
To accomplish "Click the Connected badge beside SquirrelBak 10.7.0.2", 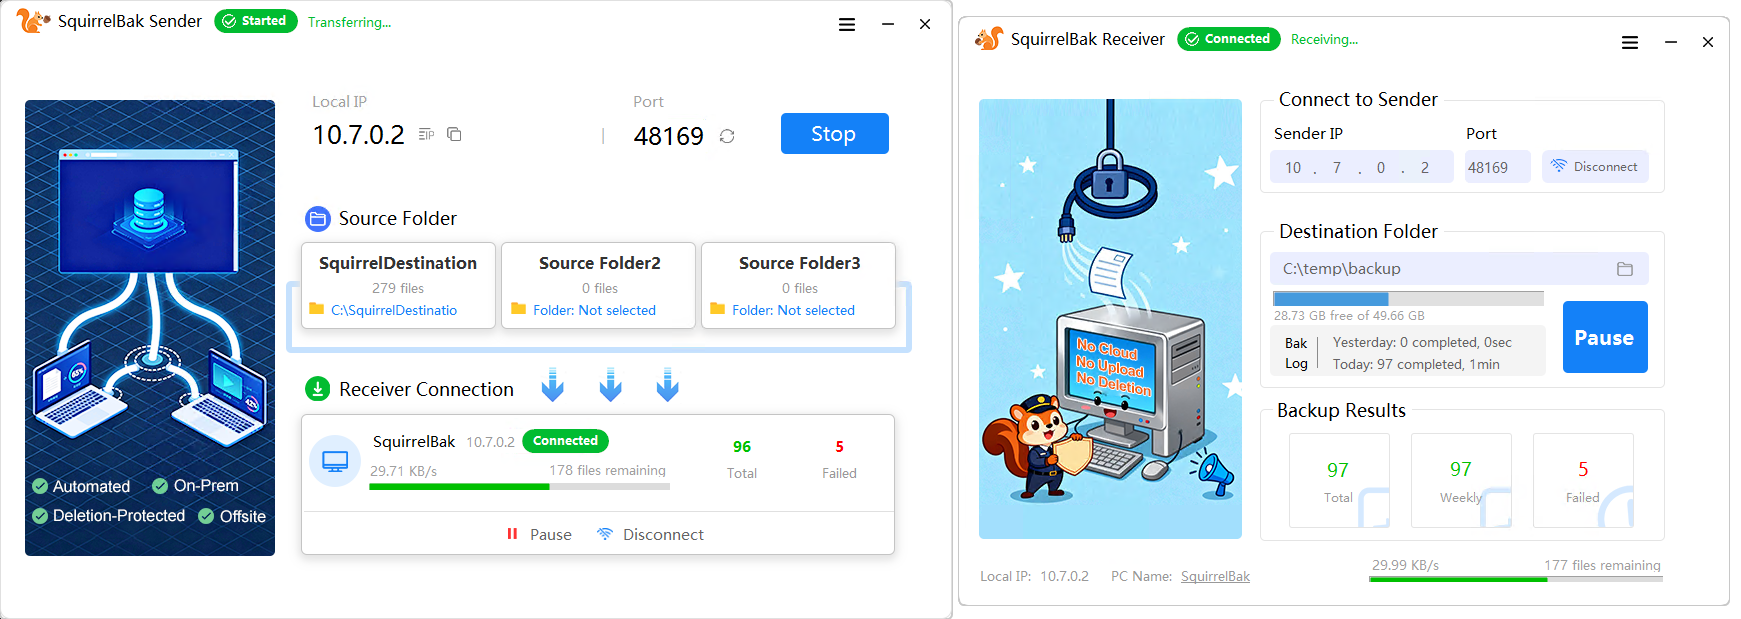I will click(565, 441).
